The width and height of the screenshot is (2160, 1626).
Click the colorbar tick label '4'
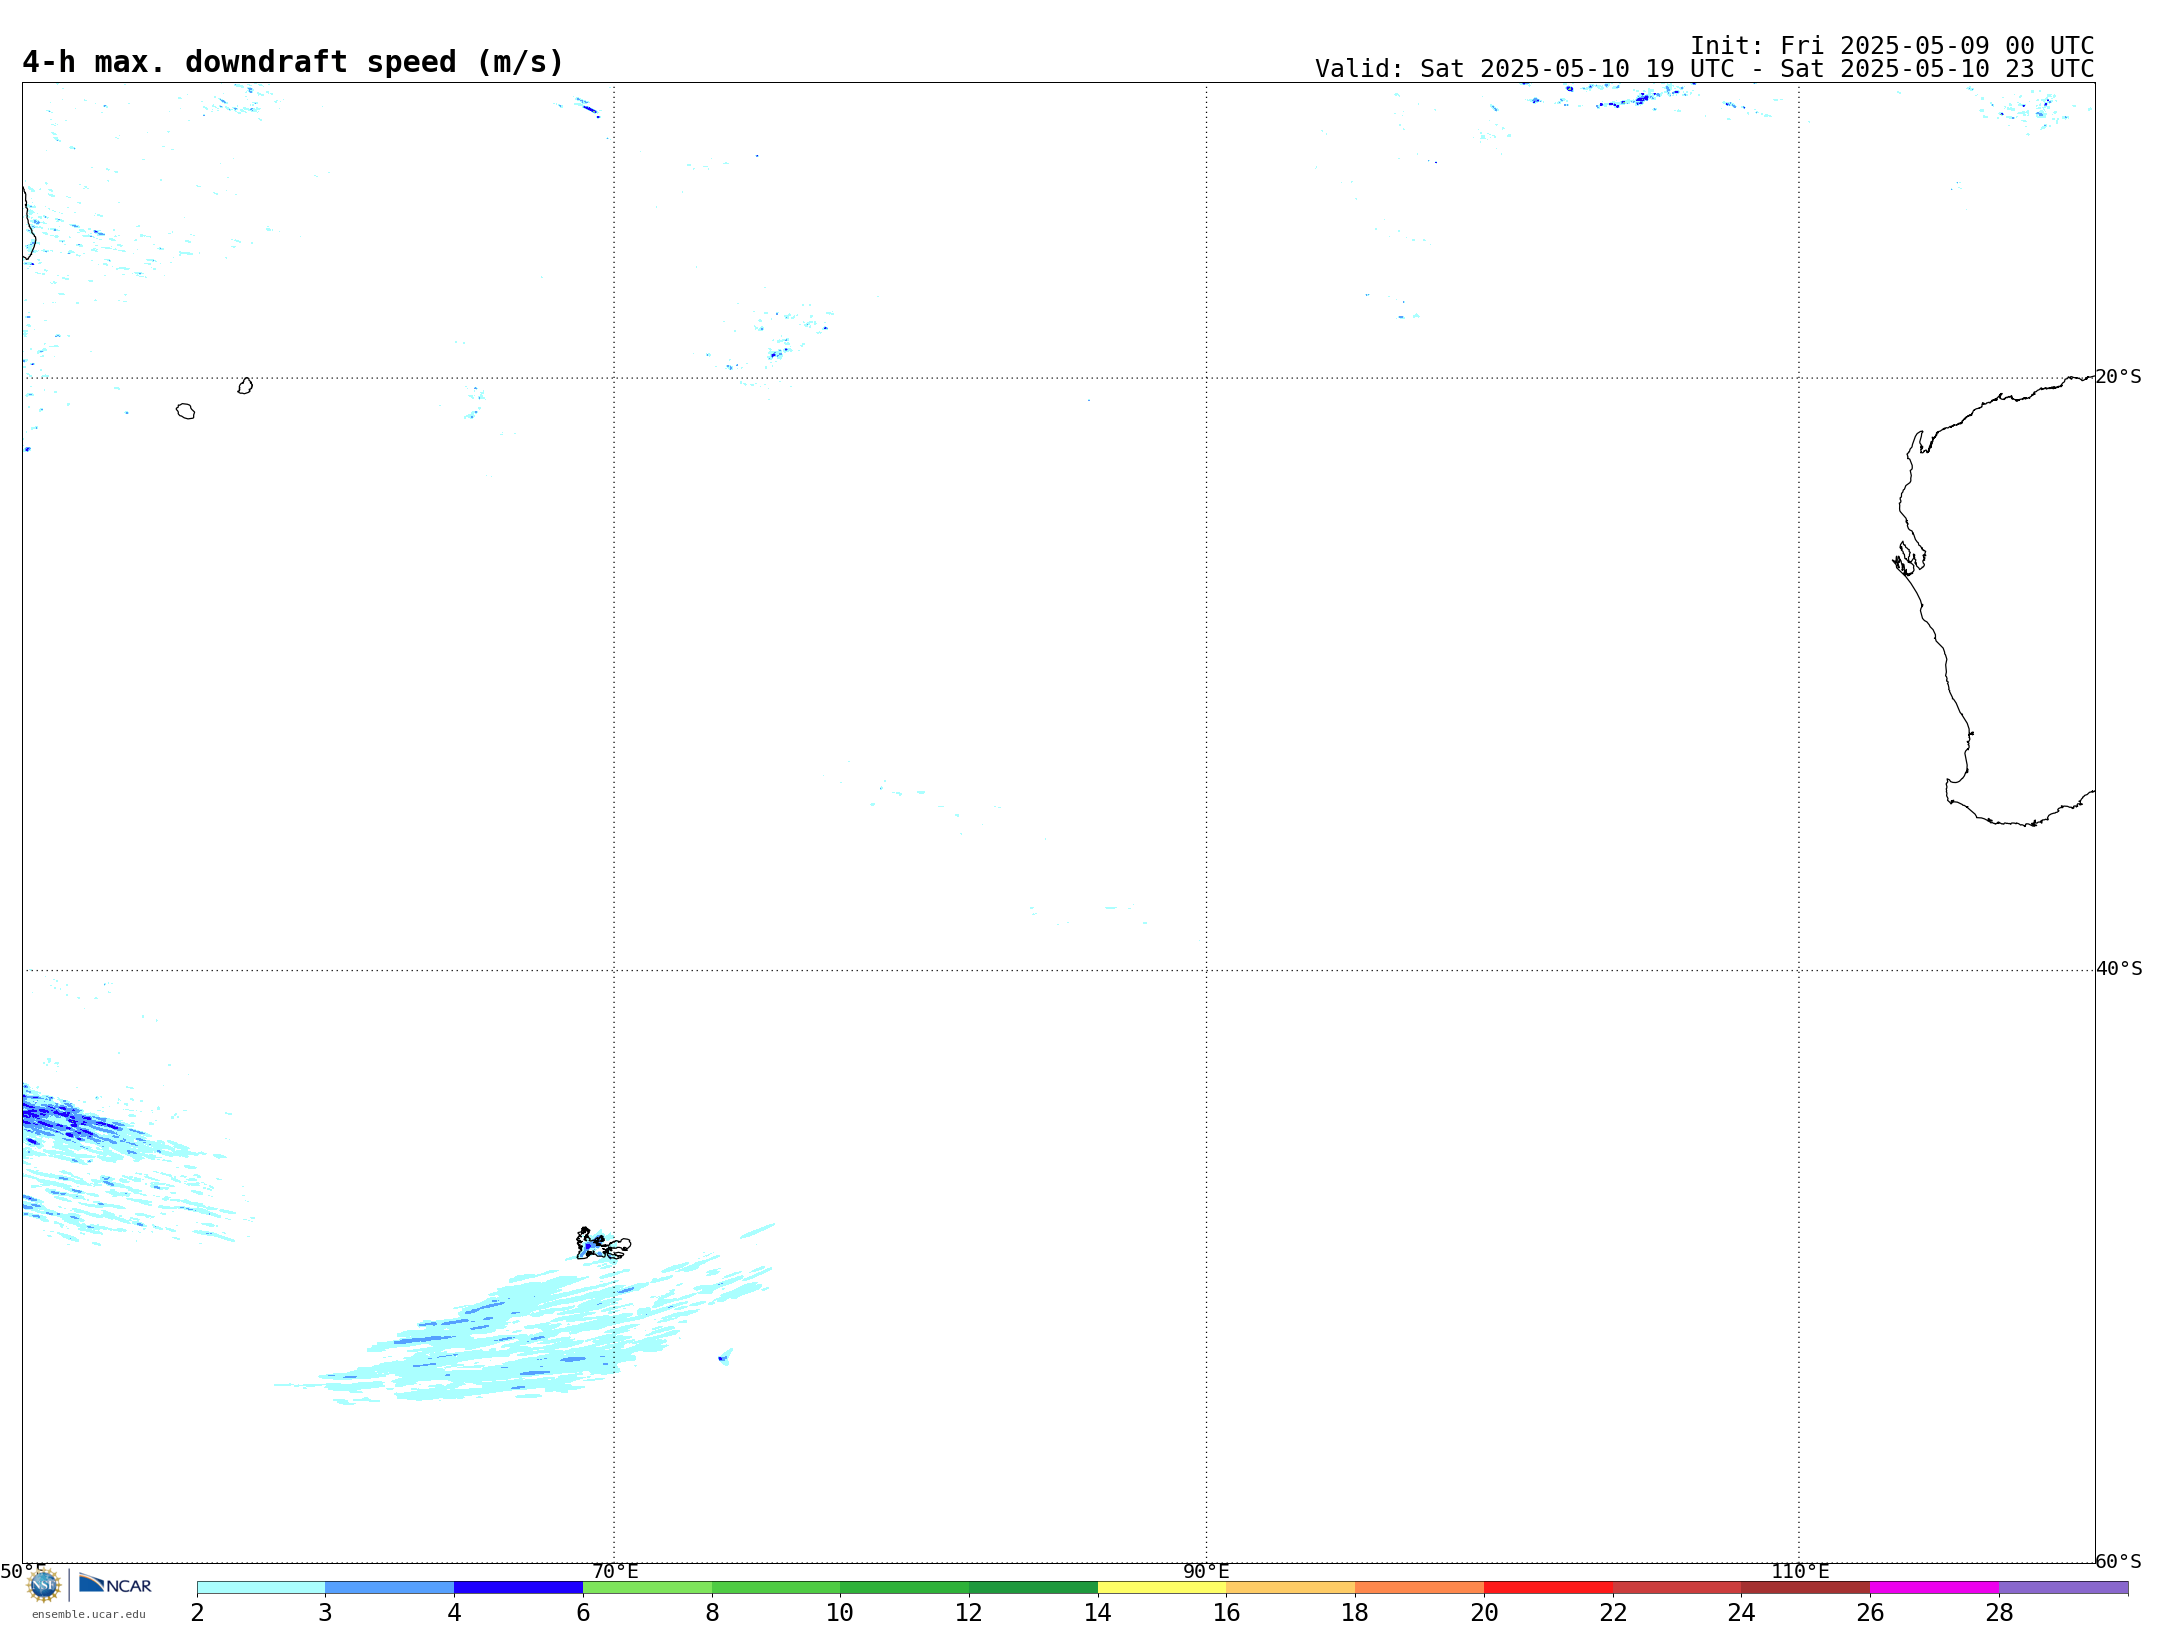coord(454,1613)
